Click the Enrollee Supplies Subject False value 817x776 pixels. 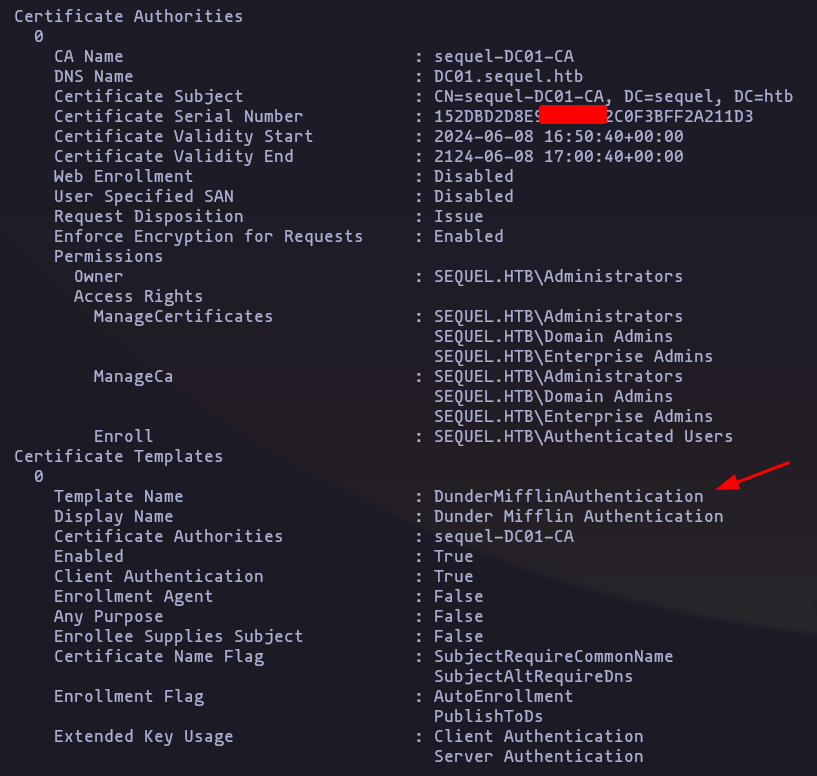(x=459, y=636)
